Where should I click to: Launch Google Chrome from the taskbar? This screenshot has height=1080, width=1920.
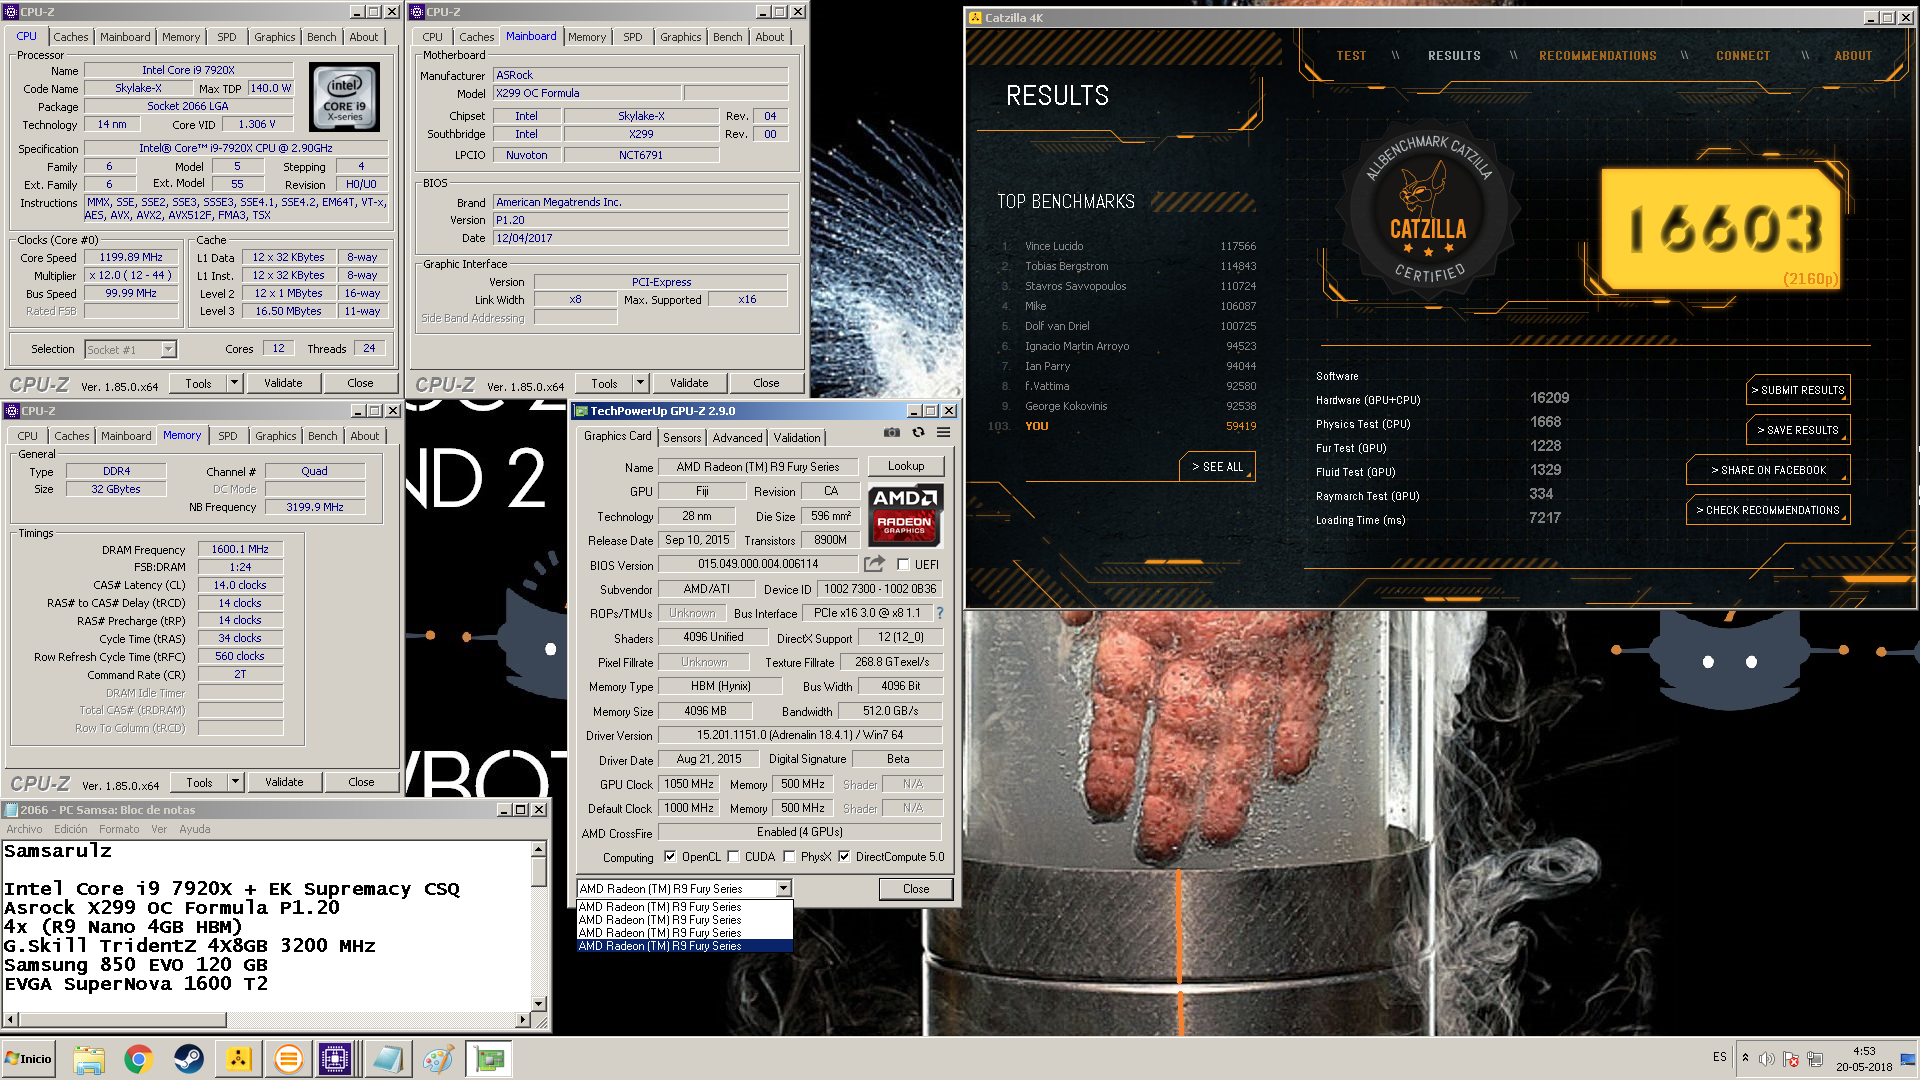139,1059
